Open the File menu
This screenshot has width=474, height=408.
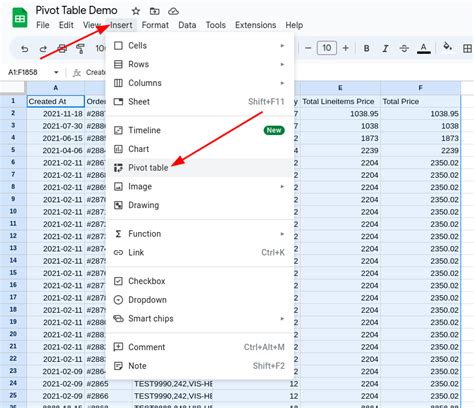pyautogui.click(x=43, y=25)
